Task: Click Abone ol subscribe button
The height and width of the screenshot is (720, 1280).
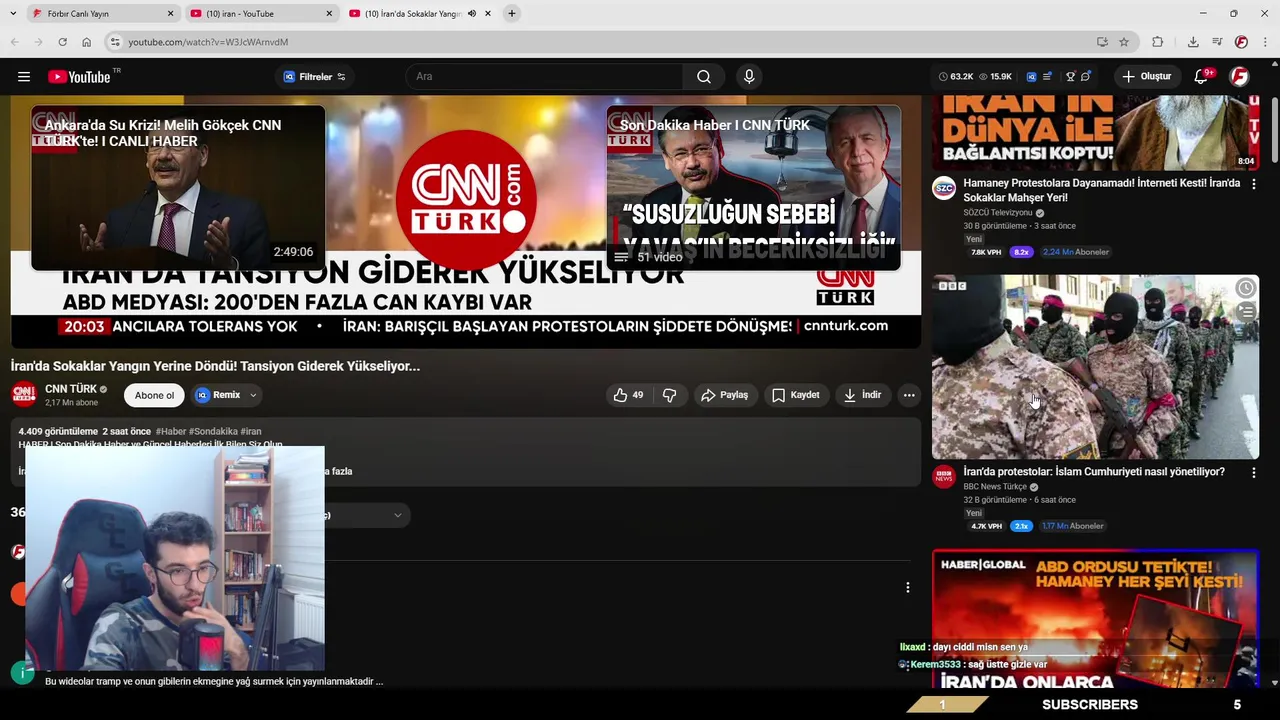Action: click(x=154, y=395)
